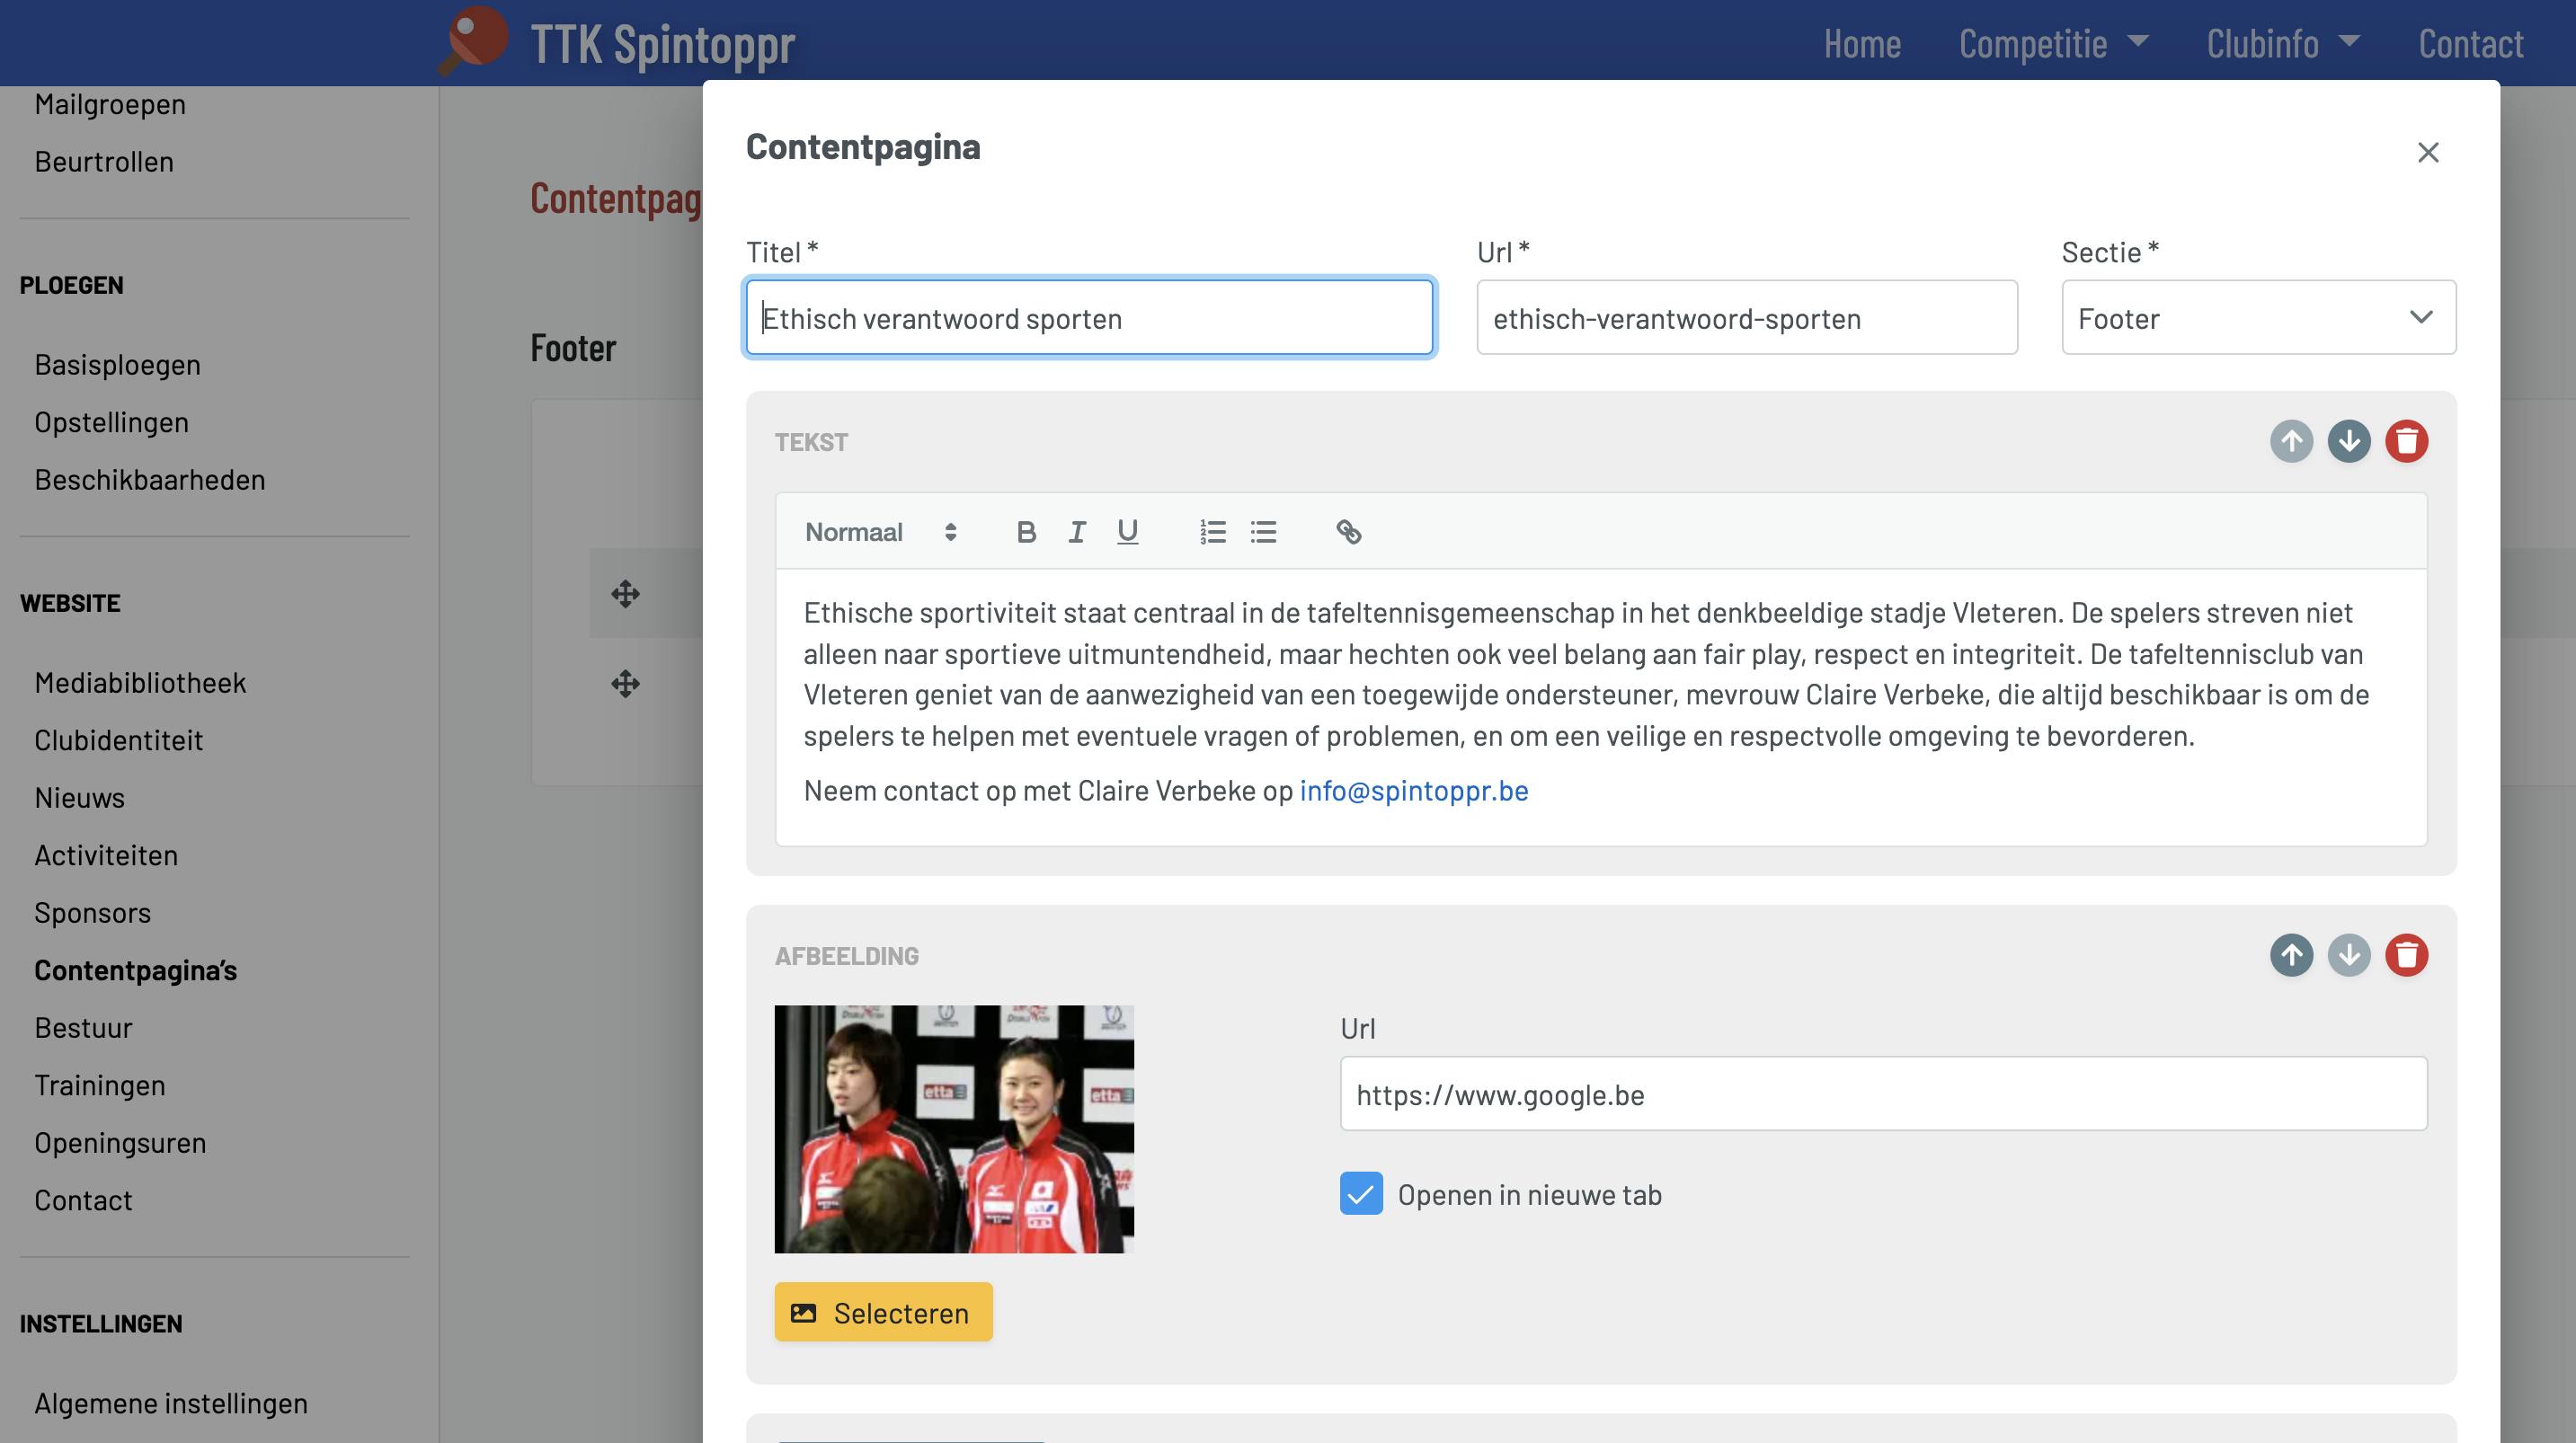
Task: Expand the Clubinfo menu
Action: point(2282,43)
